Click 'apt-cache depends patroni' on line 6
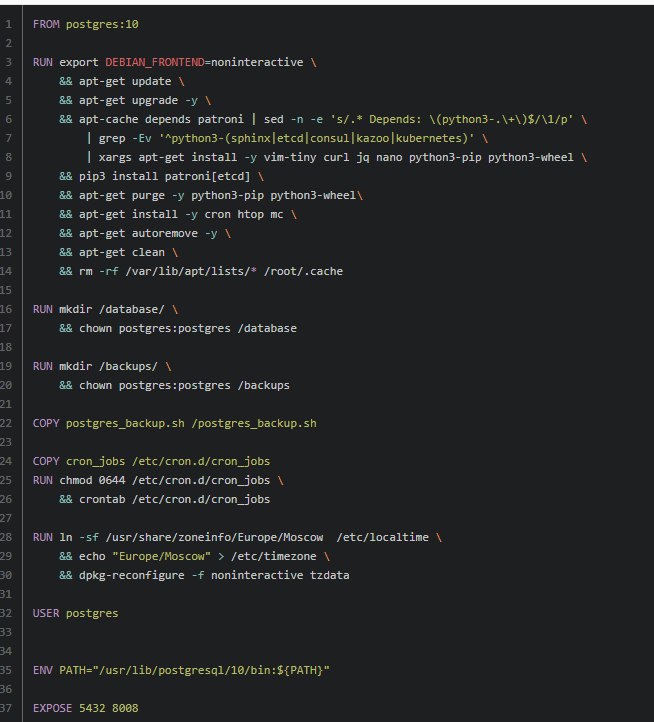This screenshot has height=722, width=654. [x=161, y=120]
